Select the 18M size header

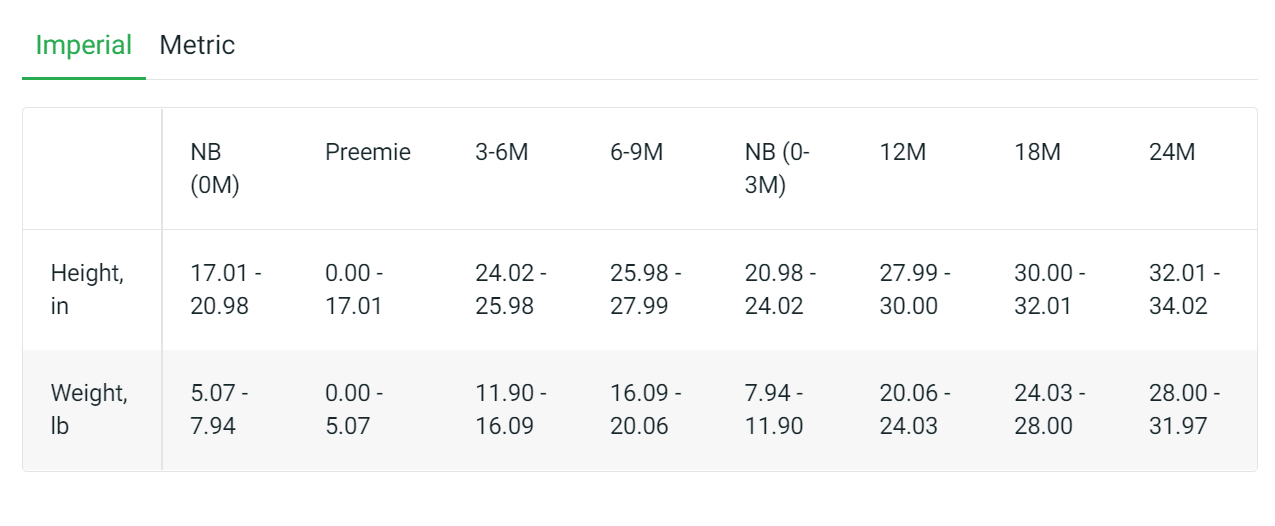point(1037,153)
